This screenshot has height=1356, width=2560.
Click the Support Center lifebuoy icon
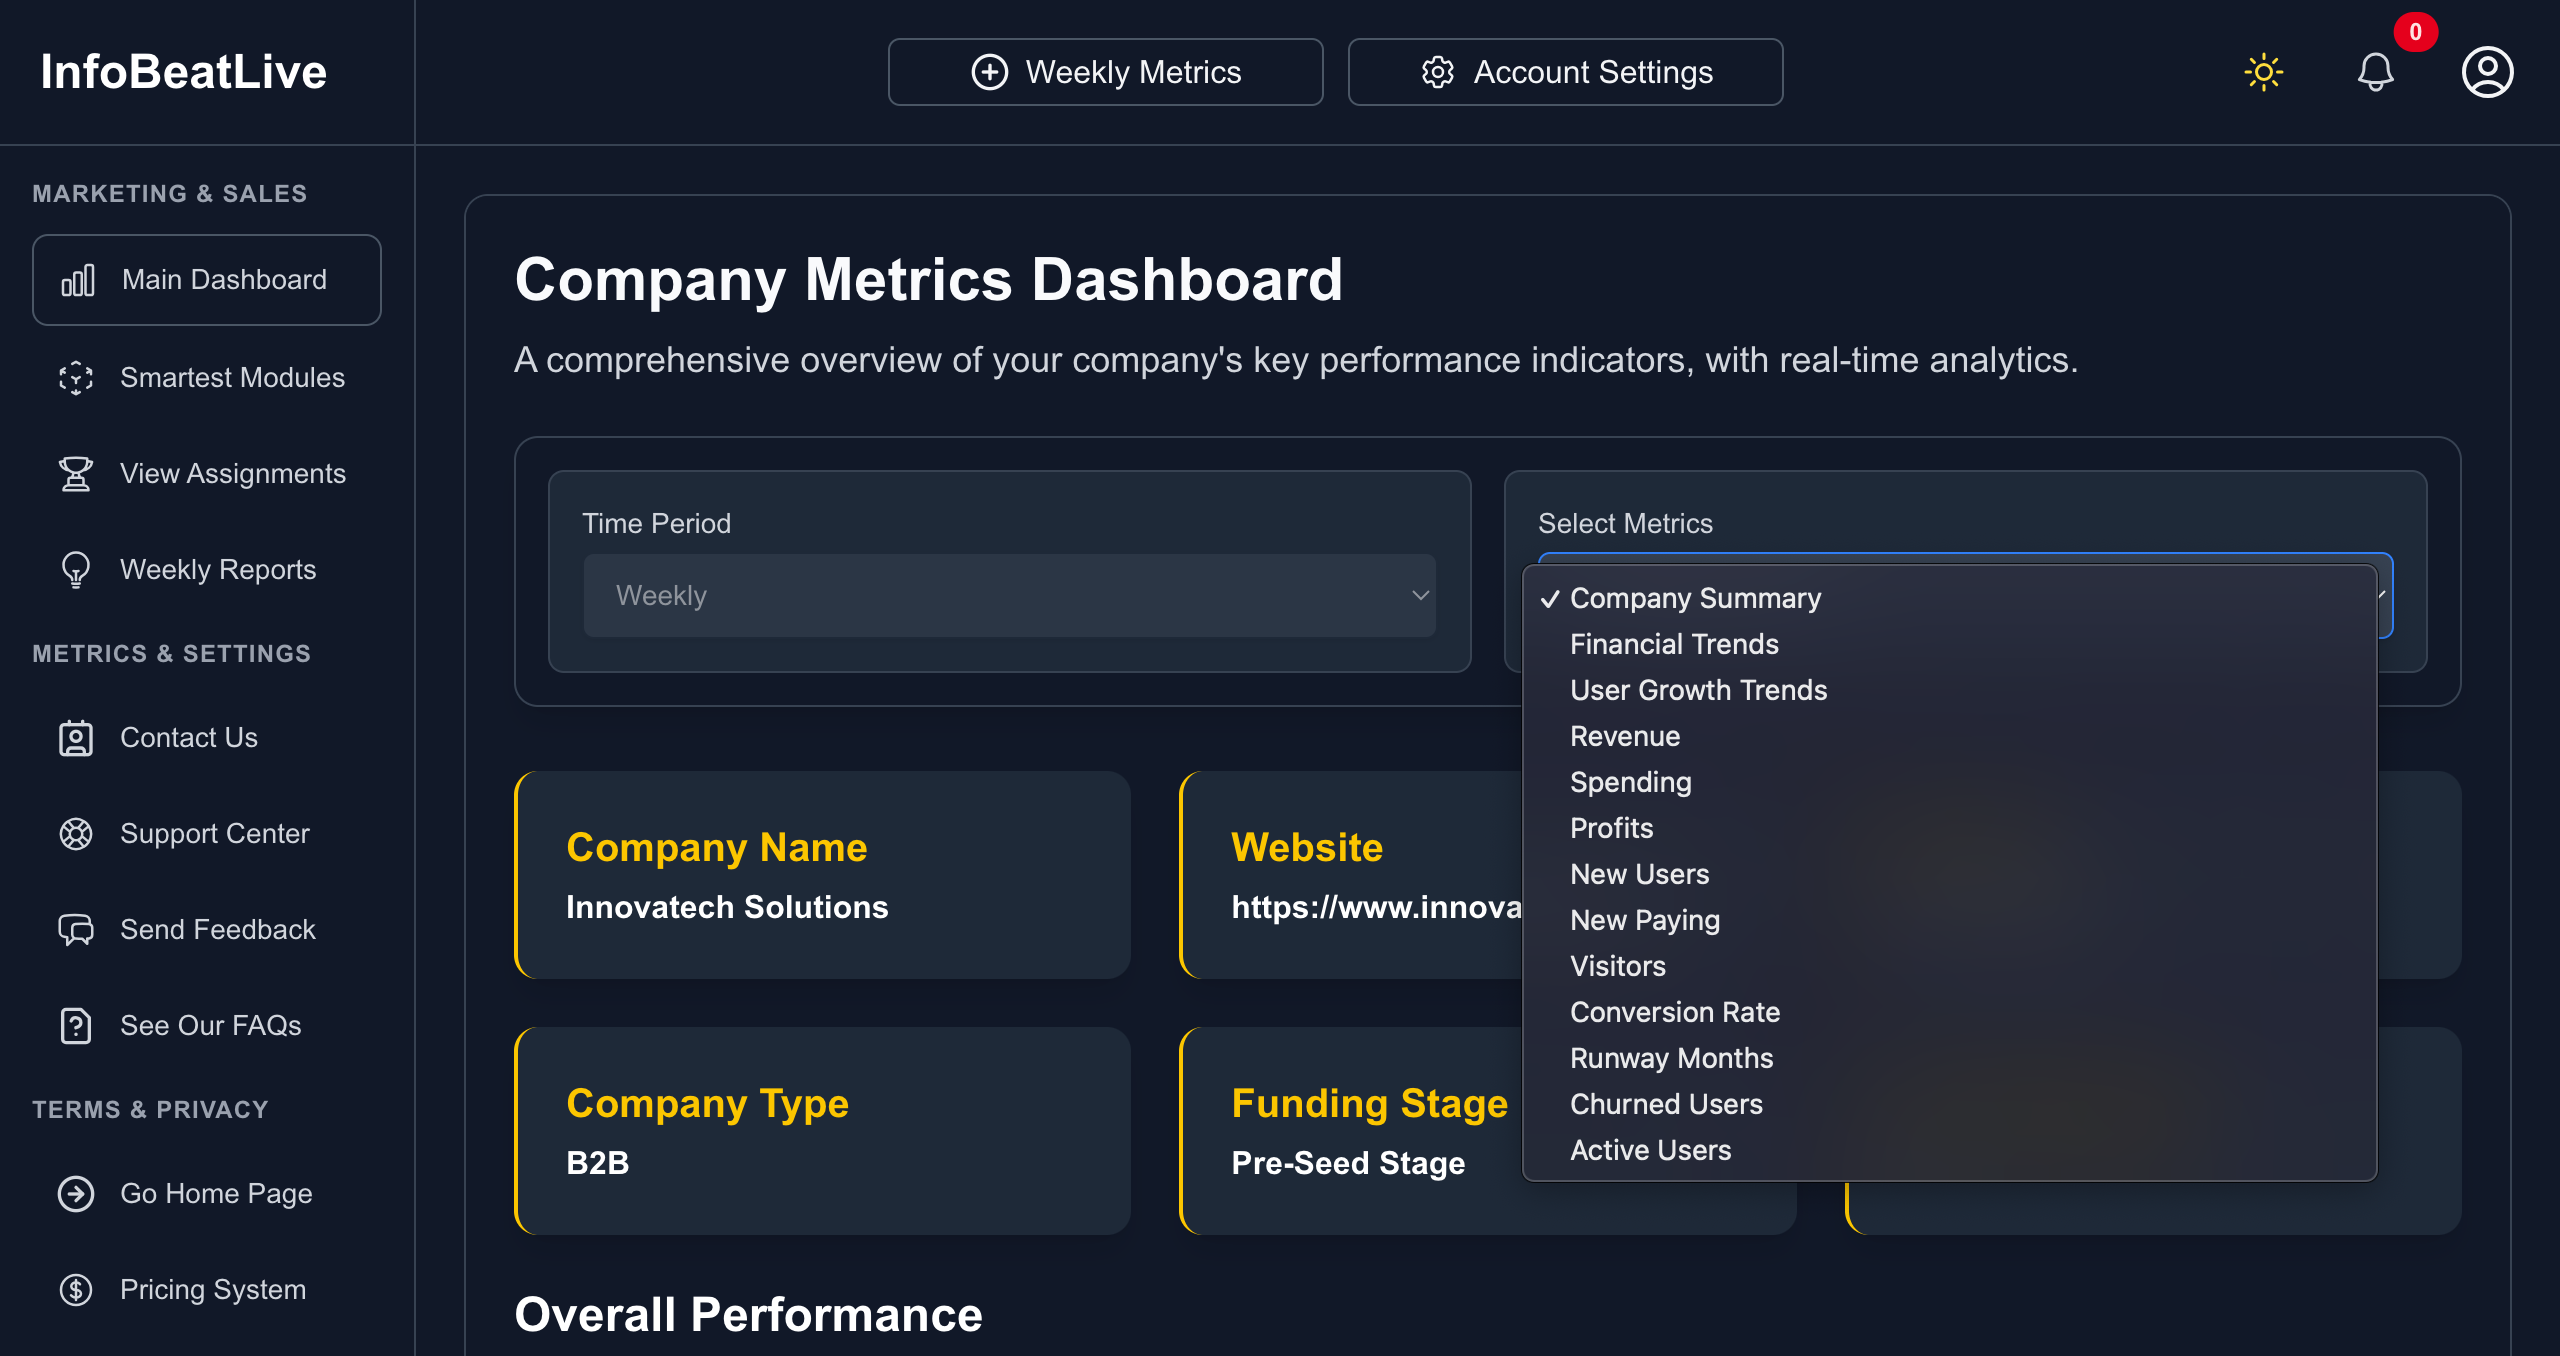point(76,834)
